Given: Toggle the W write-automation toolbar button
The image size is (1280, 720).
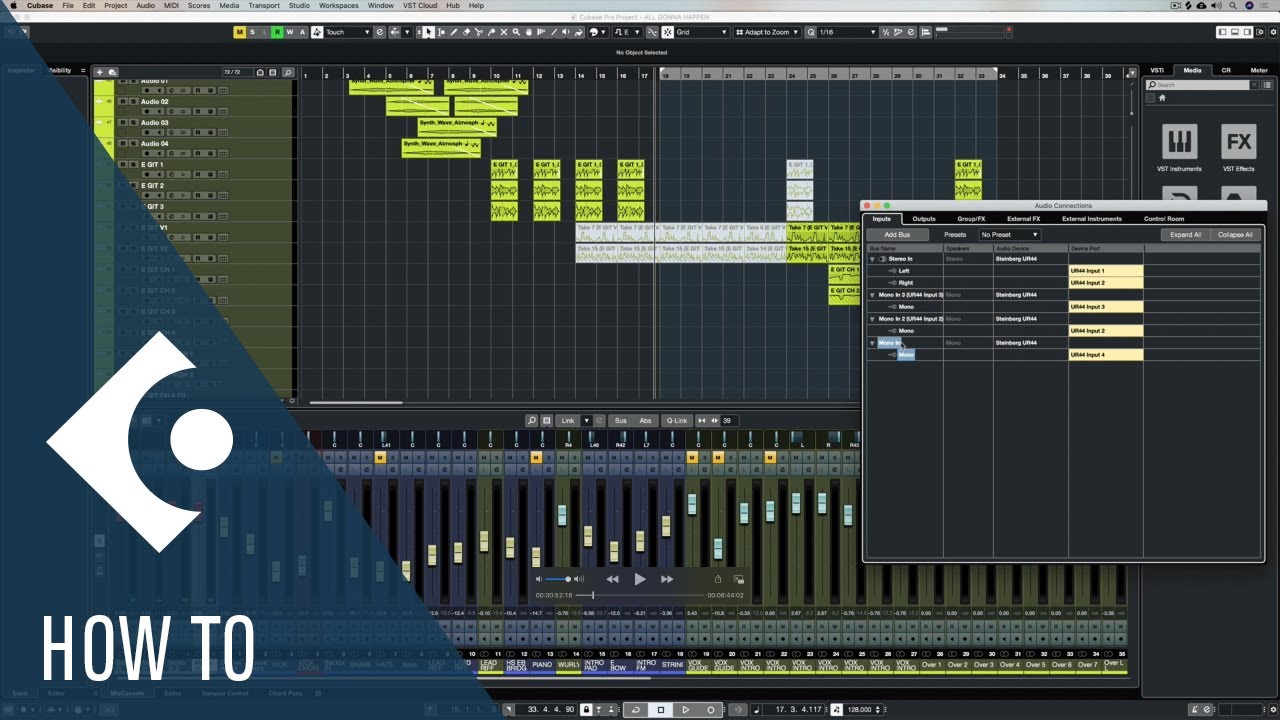Looking at the screenshot, I should [x=290, y=32].
